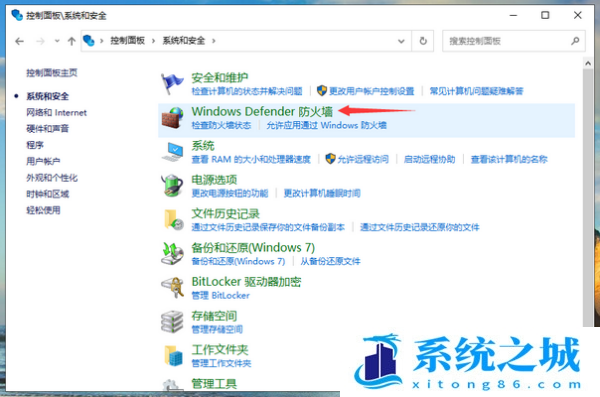Click the shield icon beside 允许远程访问
The height and width of the screenshot is (397, 600).
330,158
